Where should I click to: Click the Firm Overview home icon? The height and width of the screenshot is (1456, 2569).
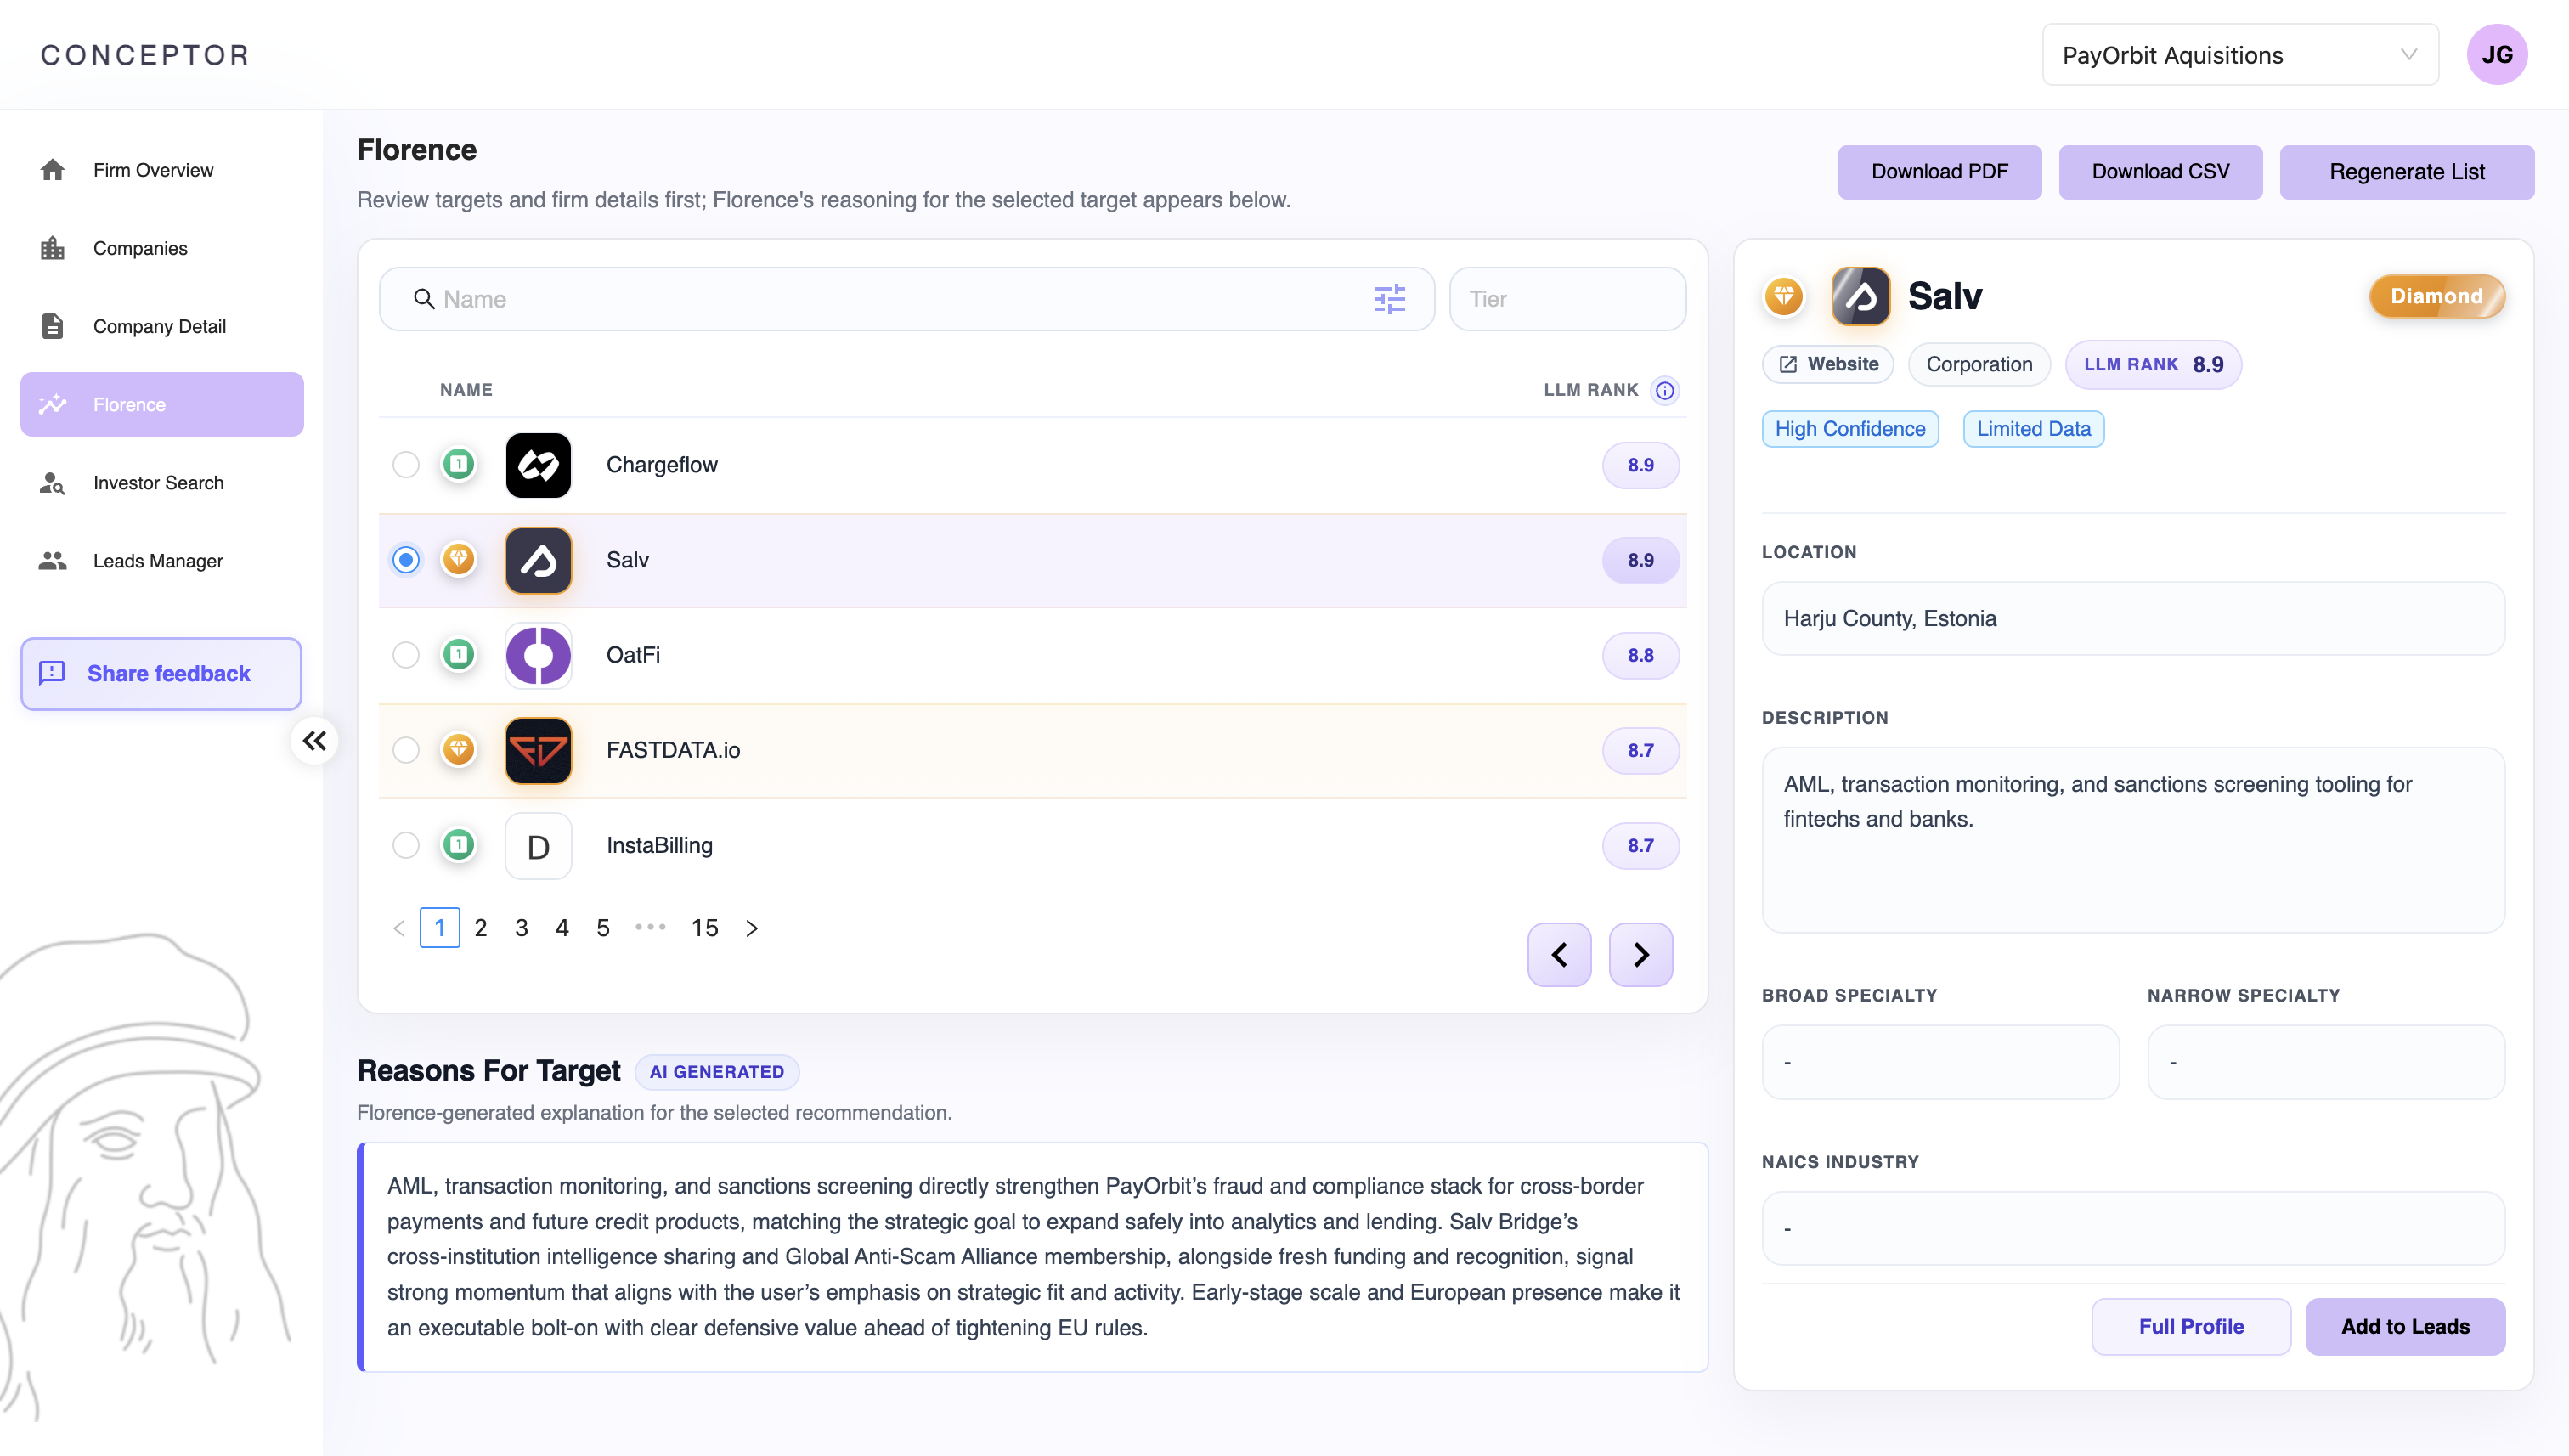pos(52,170)
